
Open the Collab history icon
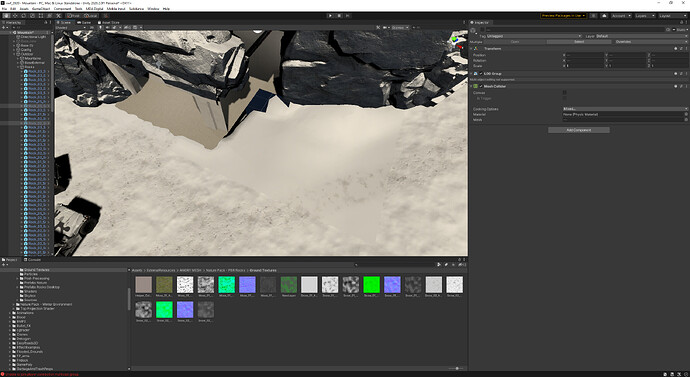coord(594,16)
